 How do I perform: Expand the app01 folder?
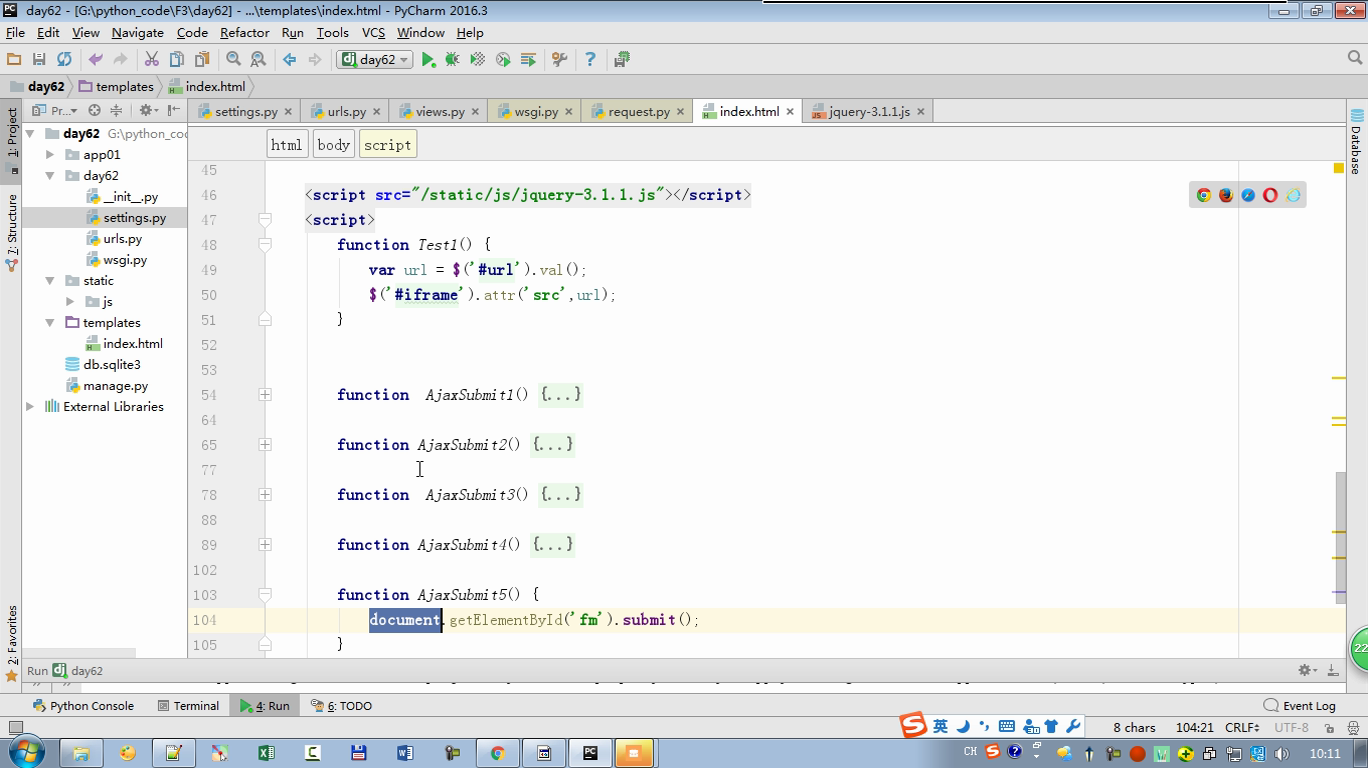[50, 155]
